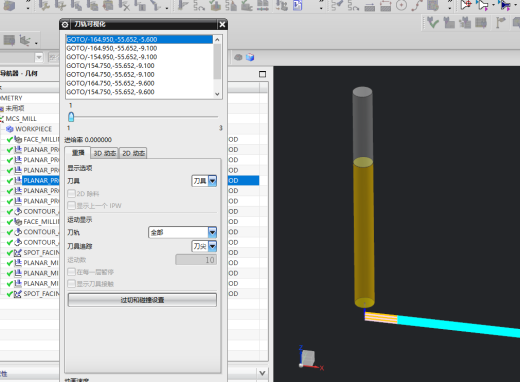Enable the 显示上一个 IPW checkbox

pos(71,206)
